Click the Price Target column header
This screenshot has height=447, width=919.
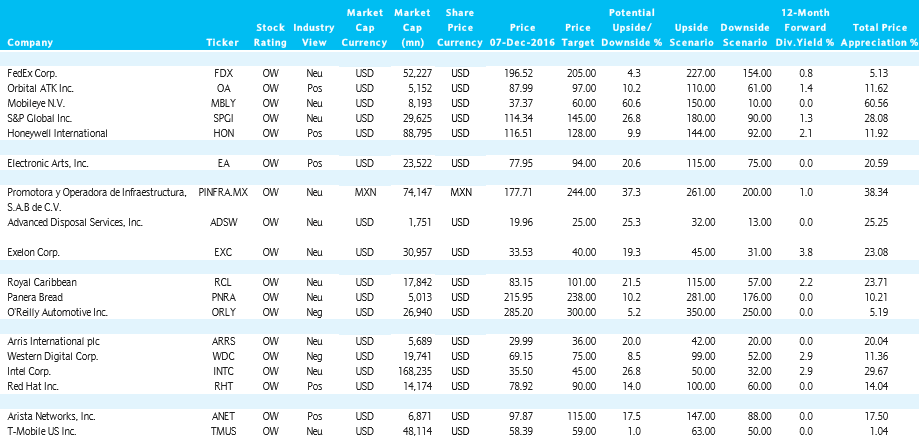pos(580,35)
